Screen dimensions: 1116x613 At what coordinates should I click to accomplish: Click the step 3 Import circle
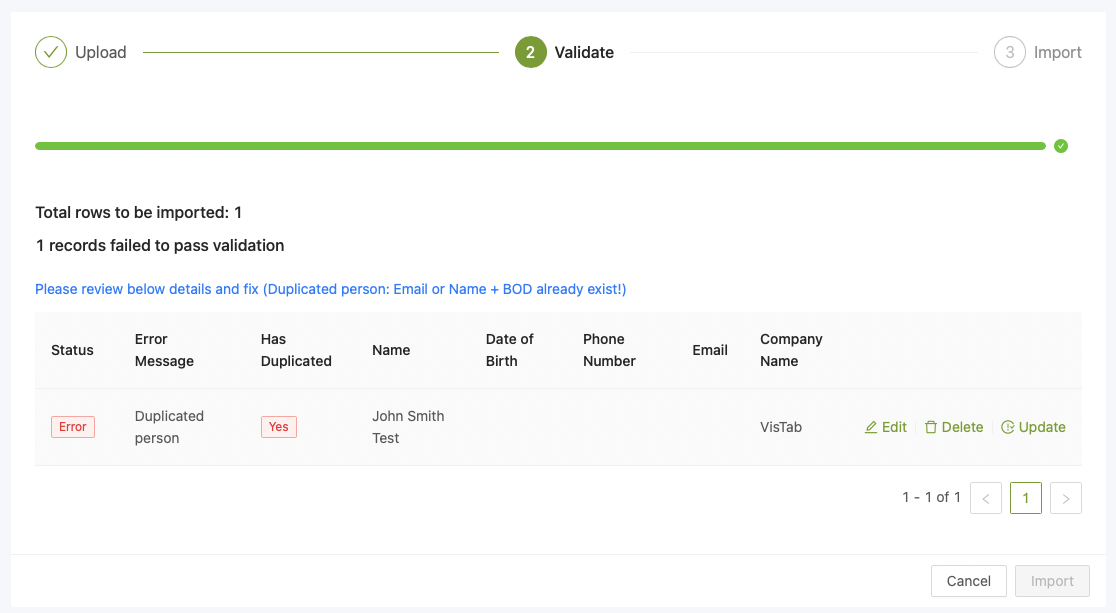click(x=1010, y=52)
